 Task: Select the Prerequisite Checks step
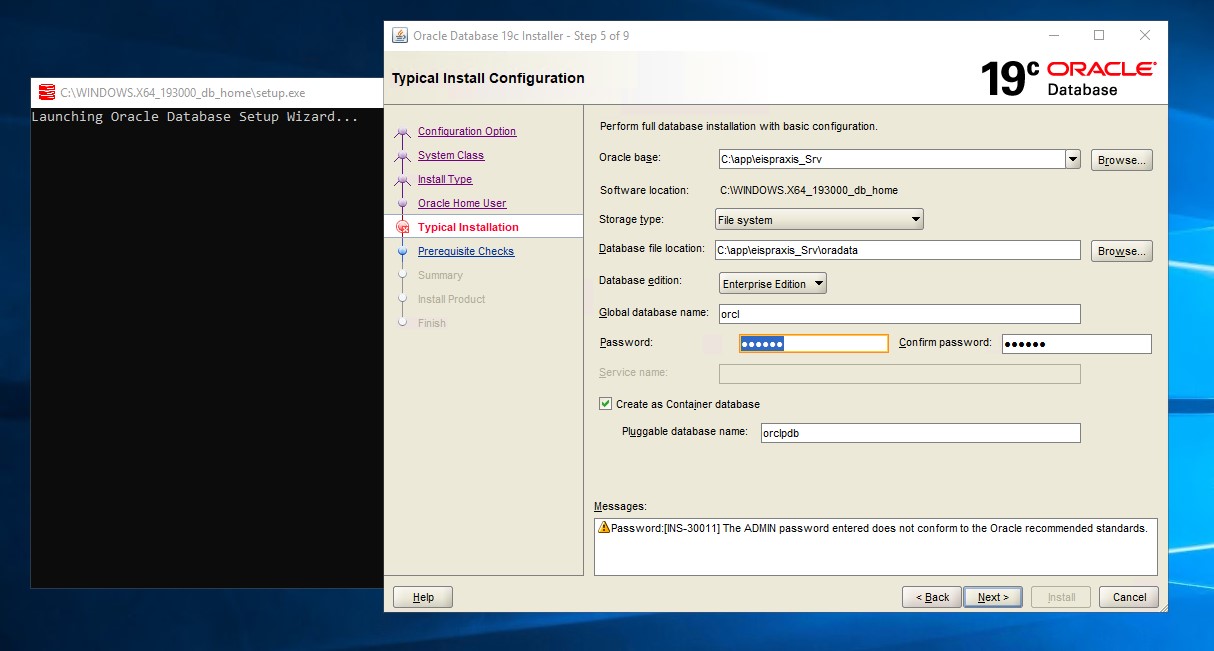[466, 252]
